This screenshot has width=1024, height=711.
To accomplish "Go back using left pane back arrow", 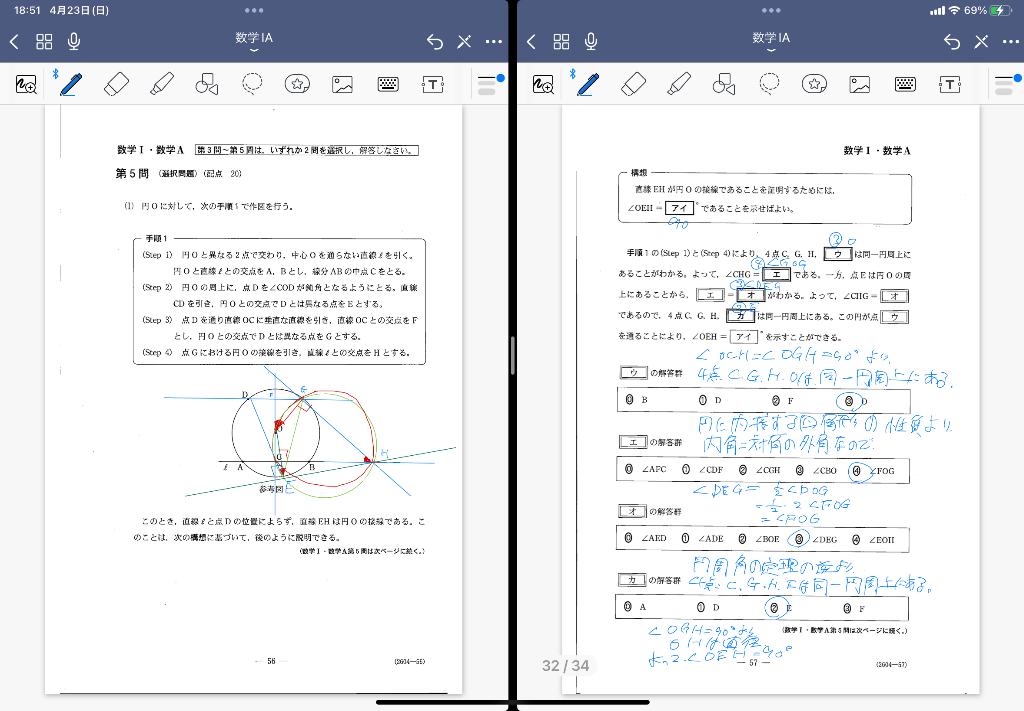I will (x=14, y=41).
